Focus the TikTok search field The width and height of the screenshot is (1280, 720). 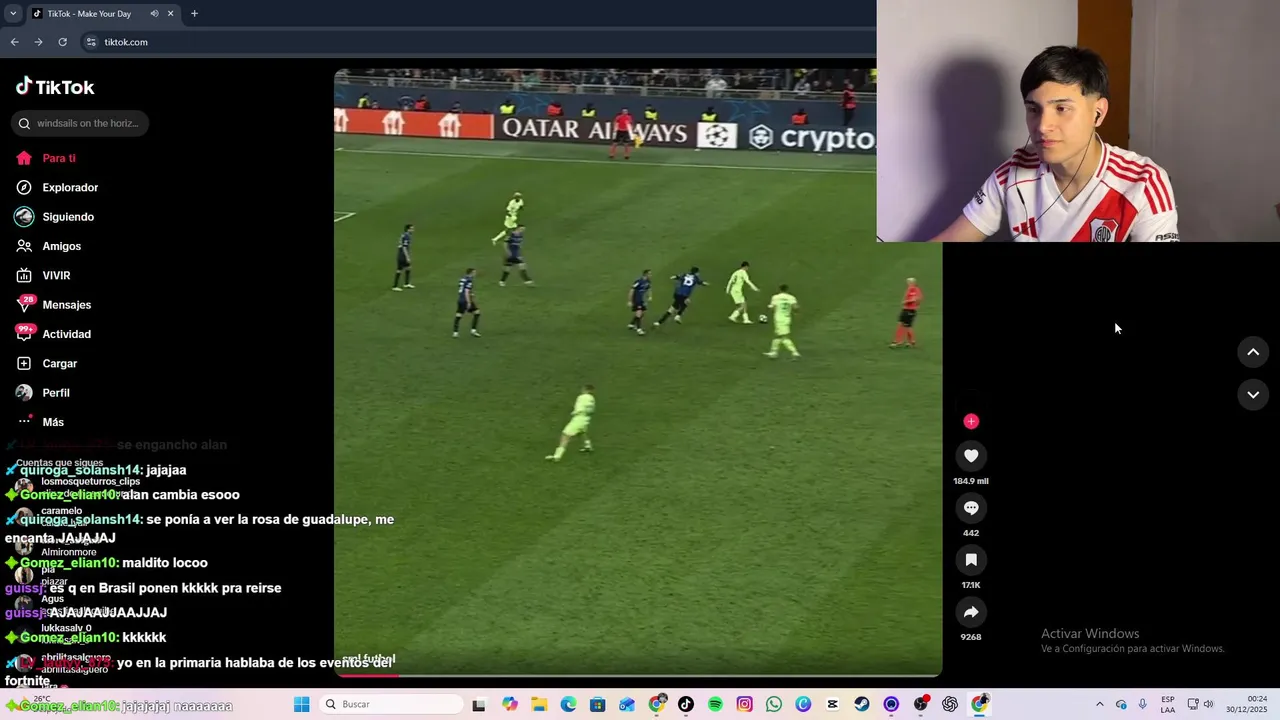click(80, 123)
